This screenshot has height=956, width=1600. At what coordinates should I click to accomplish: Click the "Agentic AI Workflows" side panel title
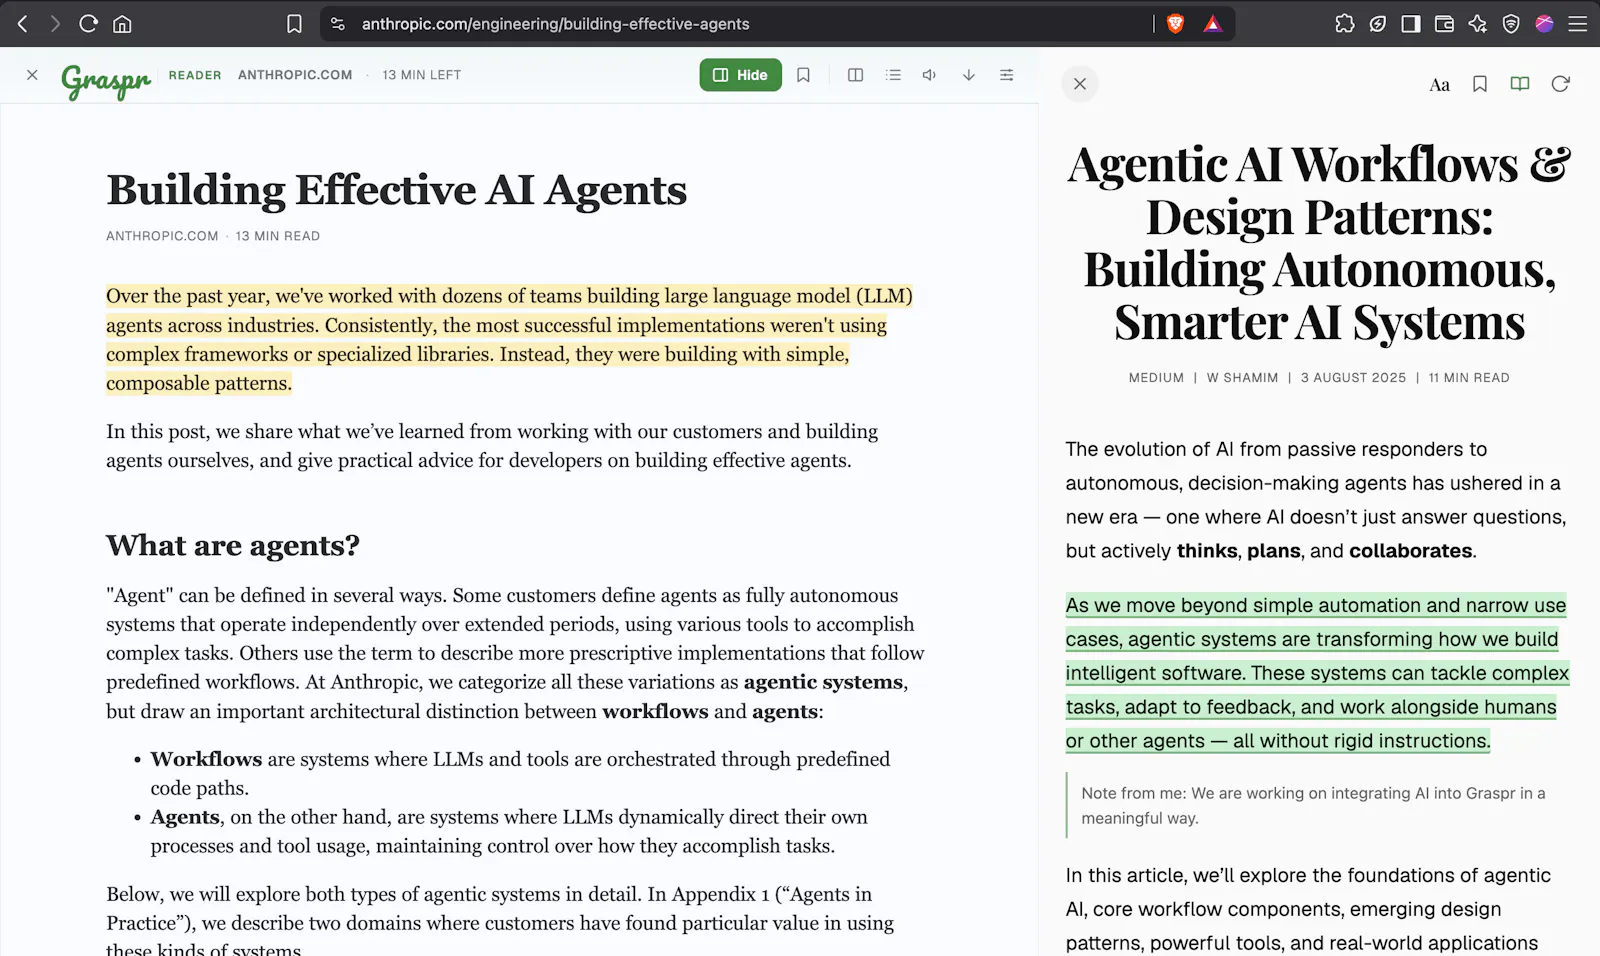tap(1319, 243)
